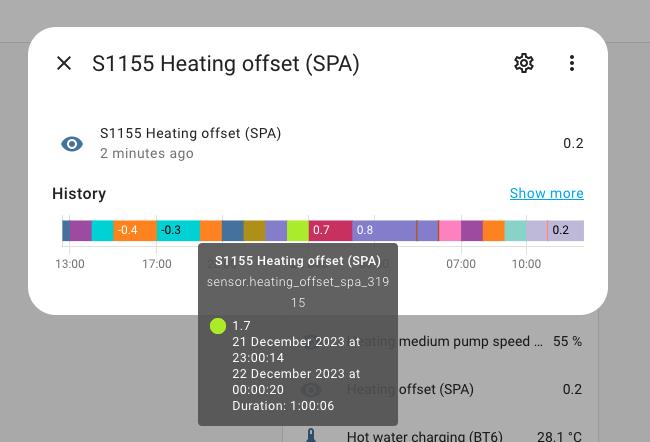Open entity settings with the gear icon
Image resolution: width=650 pixels, height=442 pixels.
[524, 63]
